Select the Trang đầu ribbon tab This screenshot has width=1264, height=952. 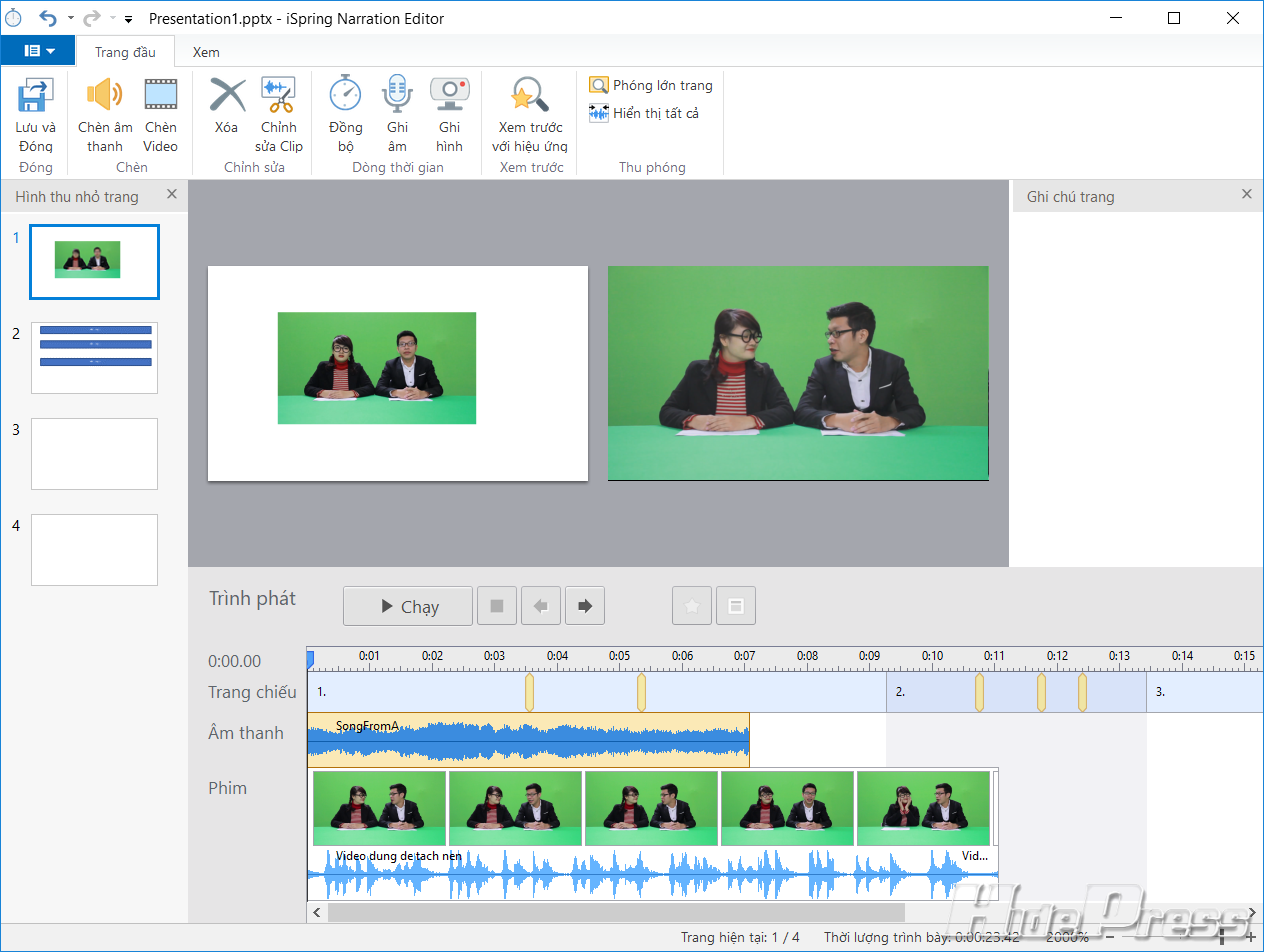[x=125, y=52]
